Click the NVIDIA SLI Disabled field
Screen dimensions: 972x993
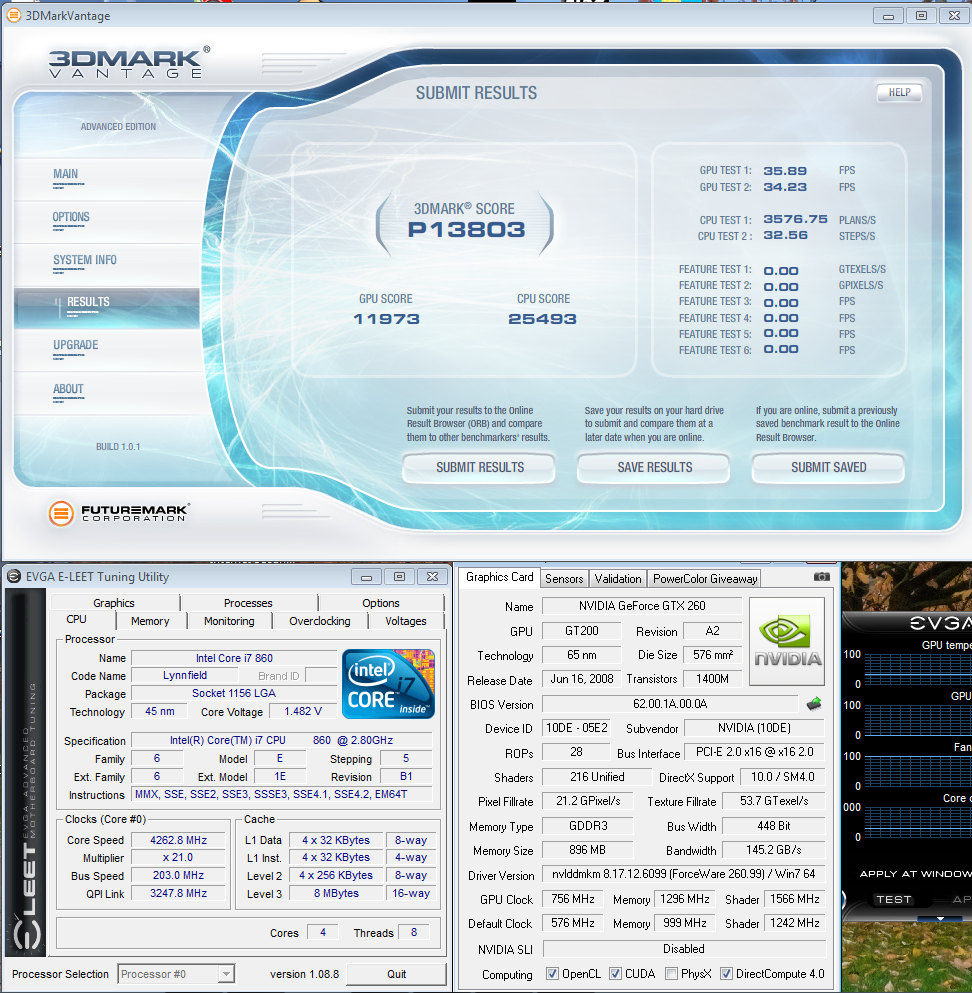(684, 949)
